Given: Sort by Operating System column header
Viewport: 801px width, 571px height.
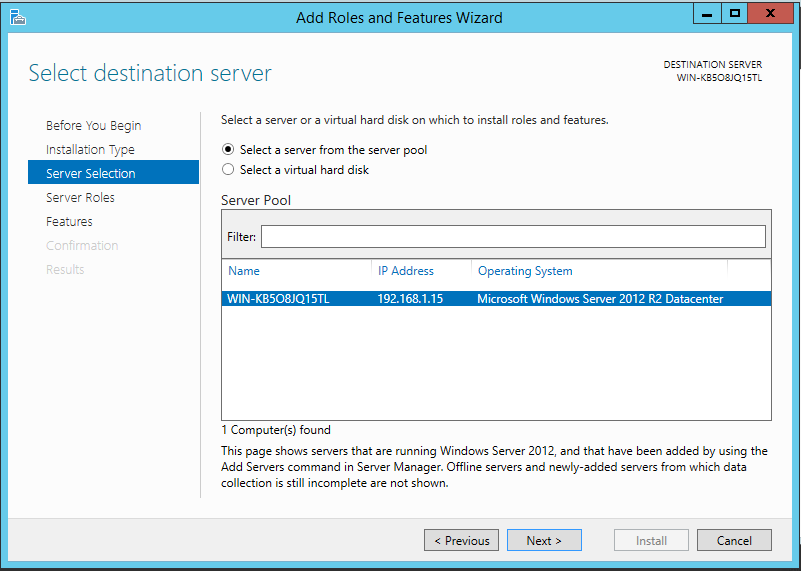Looking at the screenshot, I should tap(525, 271).
